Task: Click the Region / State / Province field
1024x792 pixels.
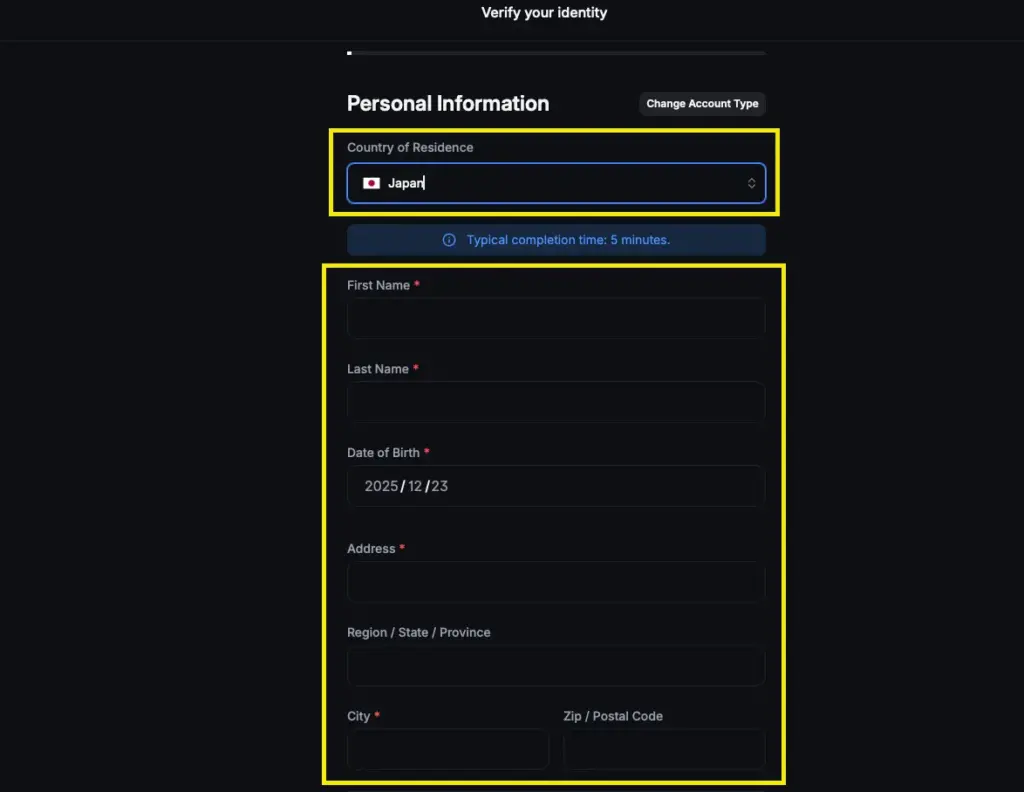Action: pyautogui.click(x=555, y=666)
